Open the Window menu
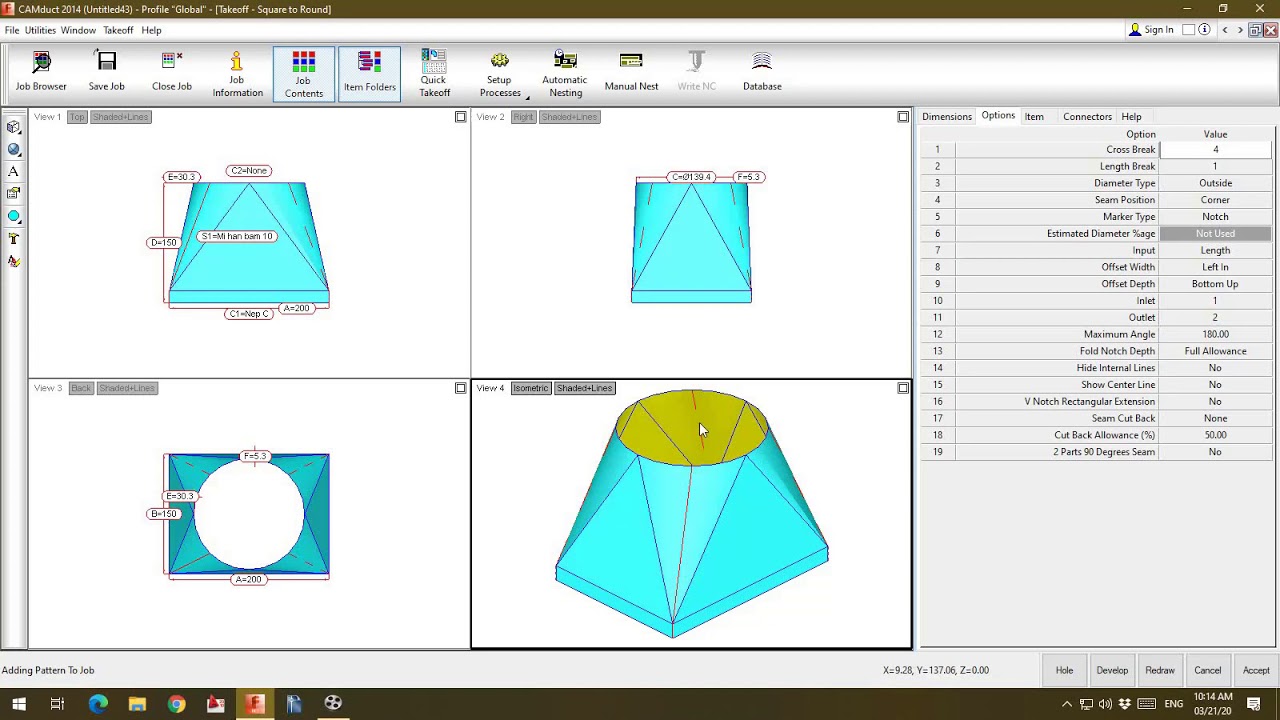 tap(78, 30)
